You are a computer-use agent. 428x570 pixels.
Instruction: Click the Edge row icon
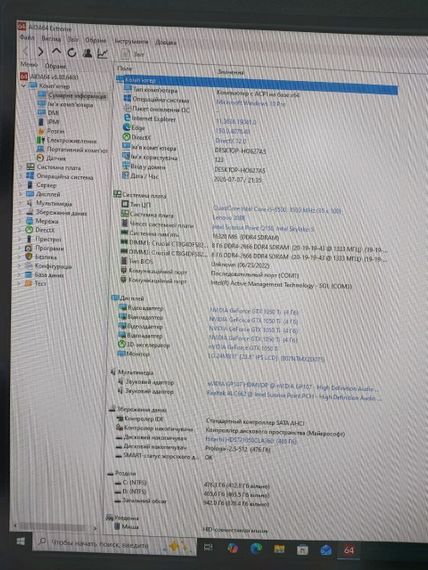127,127
